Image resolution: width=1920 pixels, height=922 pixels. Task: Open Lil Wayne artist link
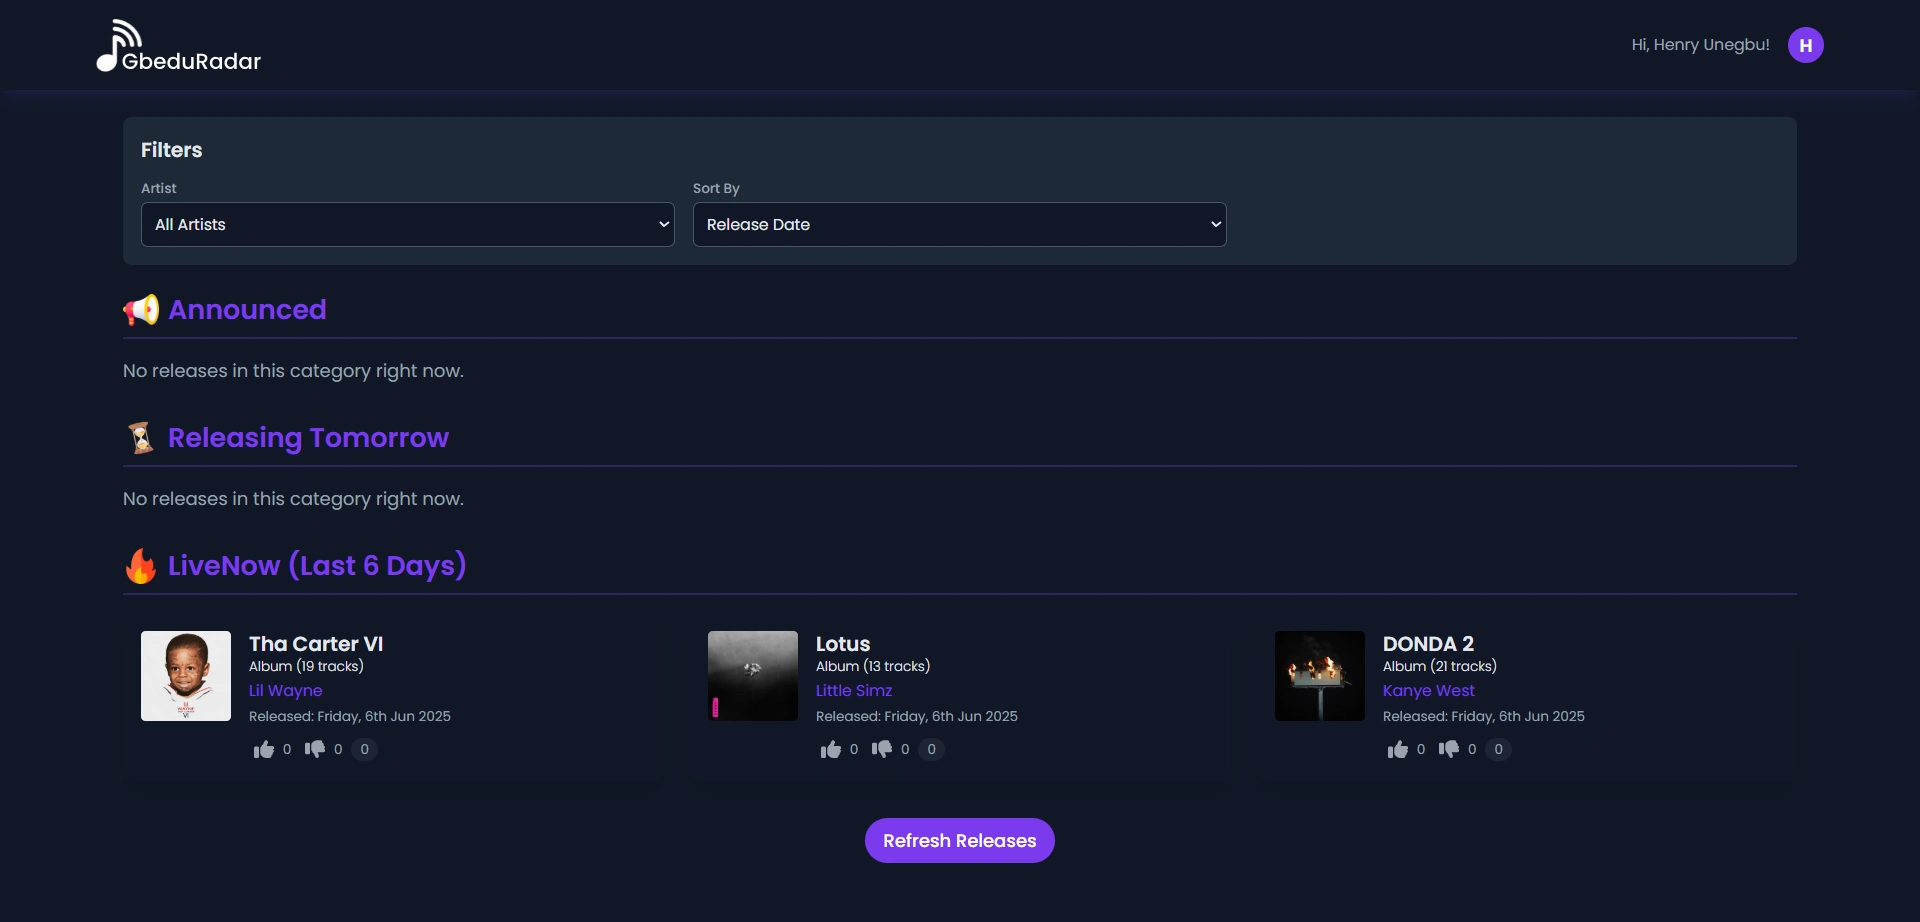click(x=286, y=691)
